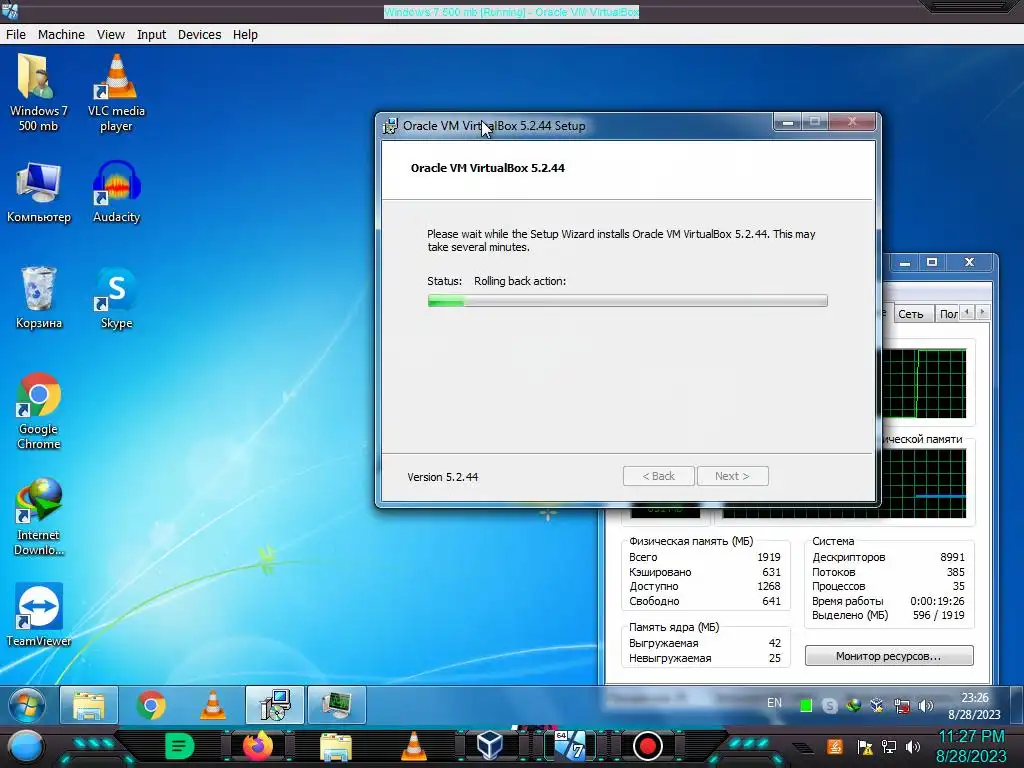Image resolution: width=1024 pixels, height=768 pixels.
Task: Open the File menu
Action: tap(16, 35)
